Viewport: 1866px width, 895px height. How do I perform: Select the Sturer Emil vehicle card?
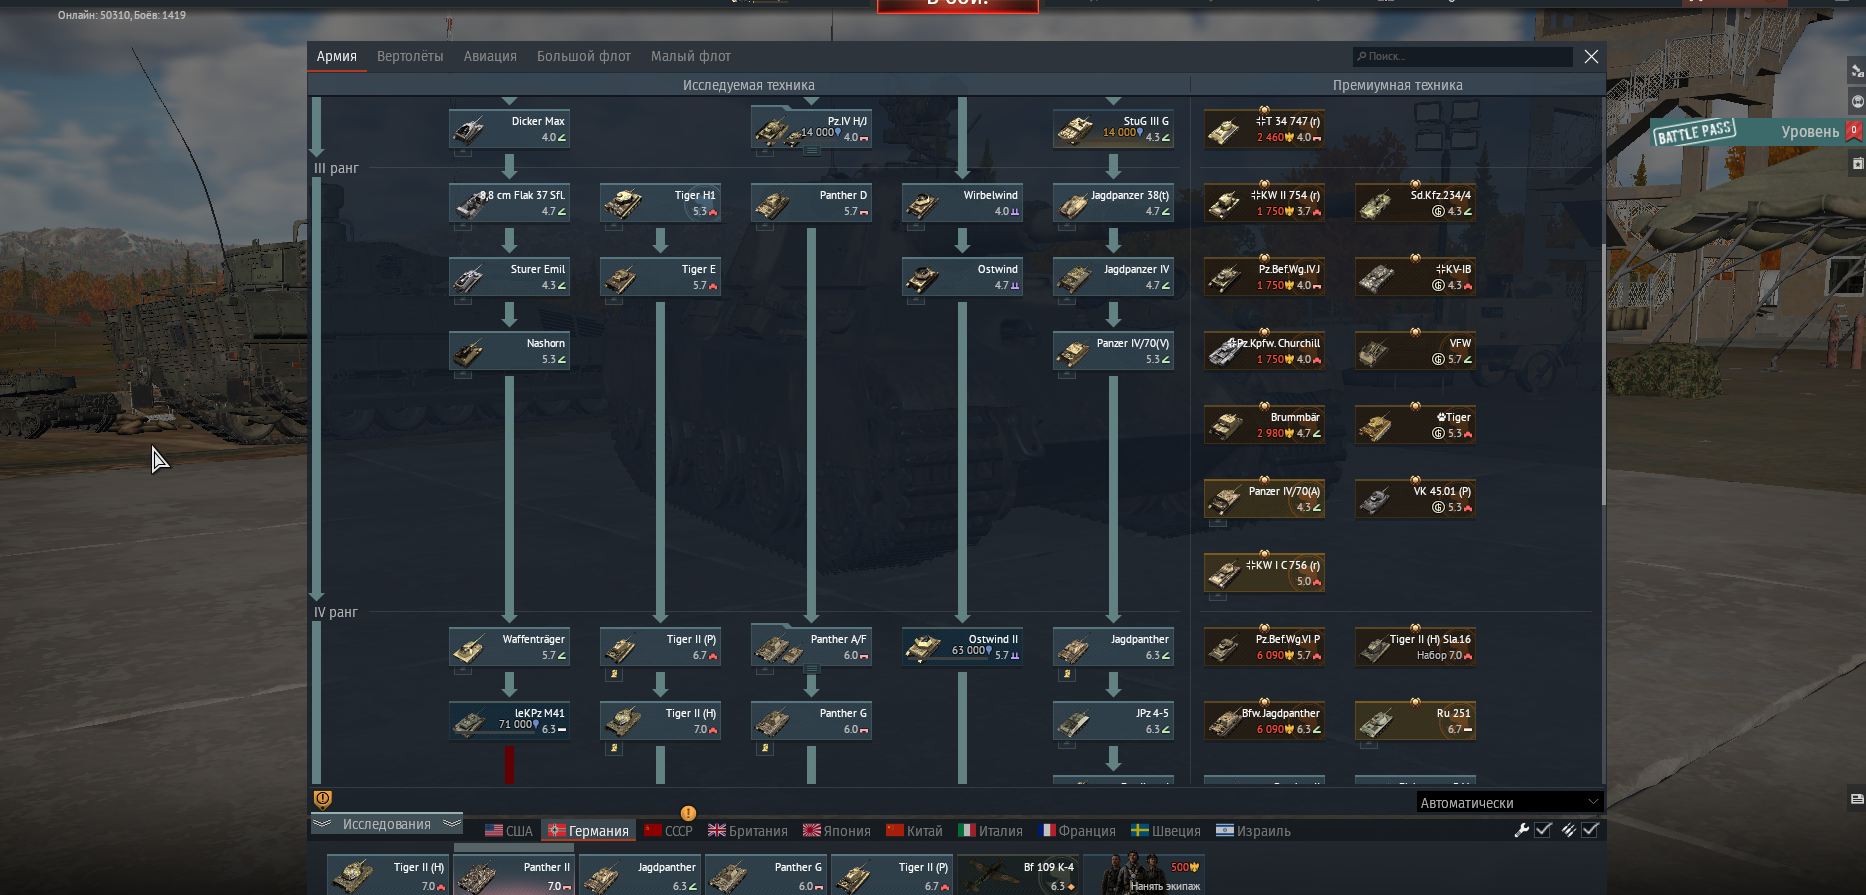point(509,277)
